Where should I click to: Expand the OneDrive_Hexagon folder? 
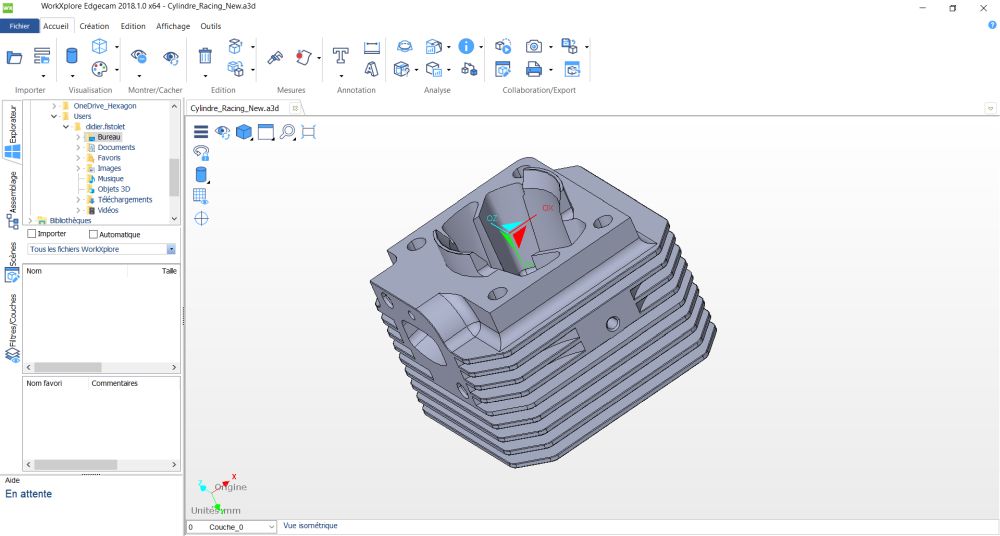(x=54, y=106)
